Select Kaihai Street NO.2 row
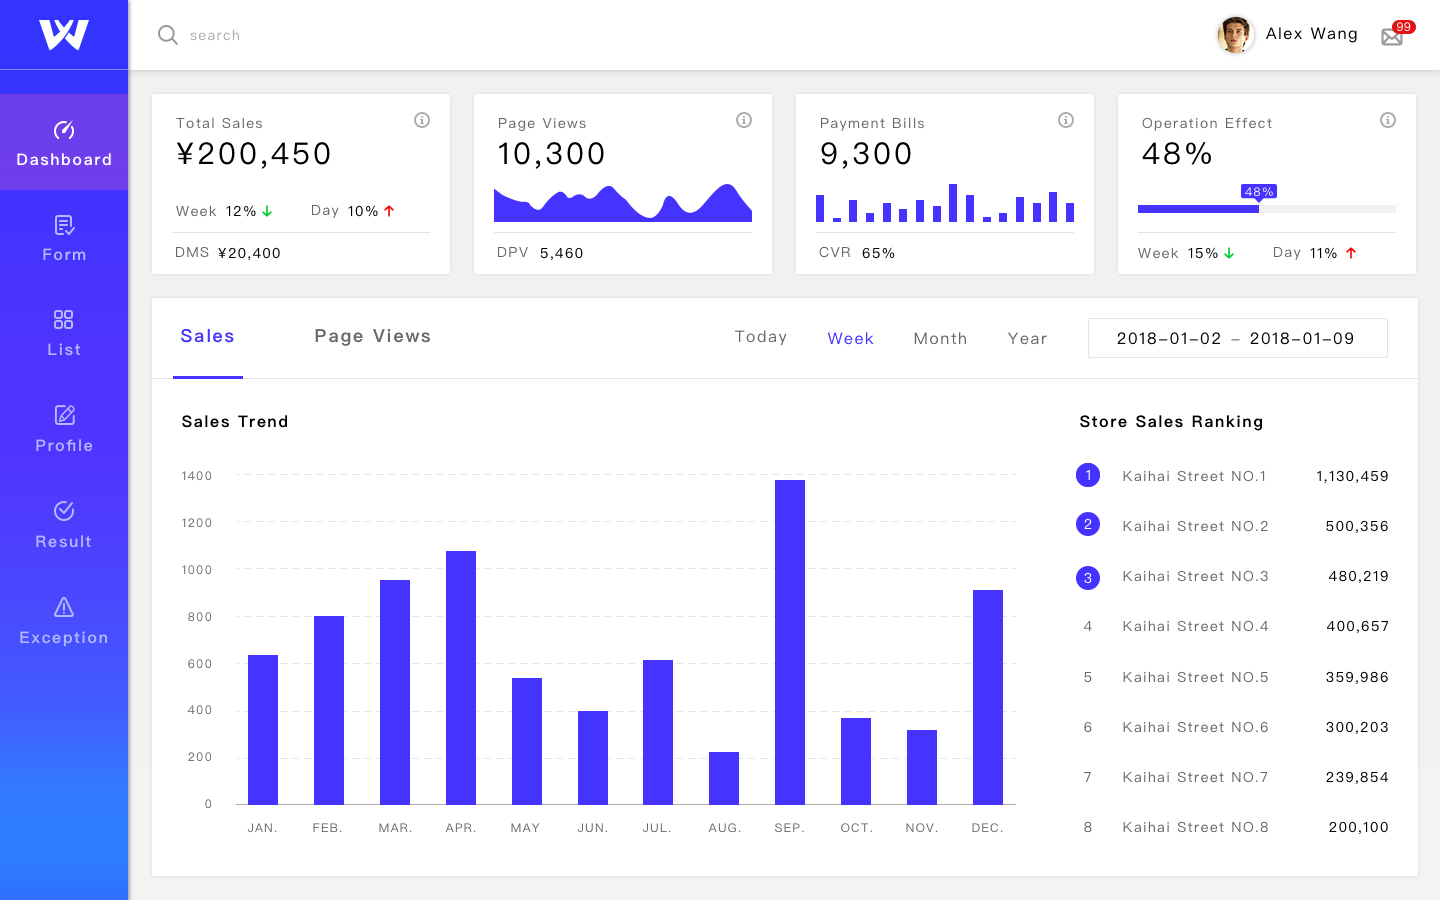 [1232, 526]
